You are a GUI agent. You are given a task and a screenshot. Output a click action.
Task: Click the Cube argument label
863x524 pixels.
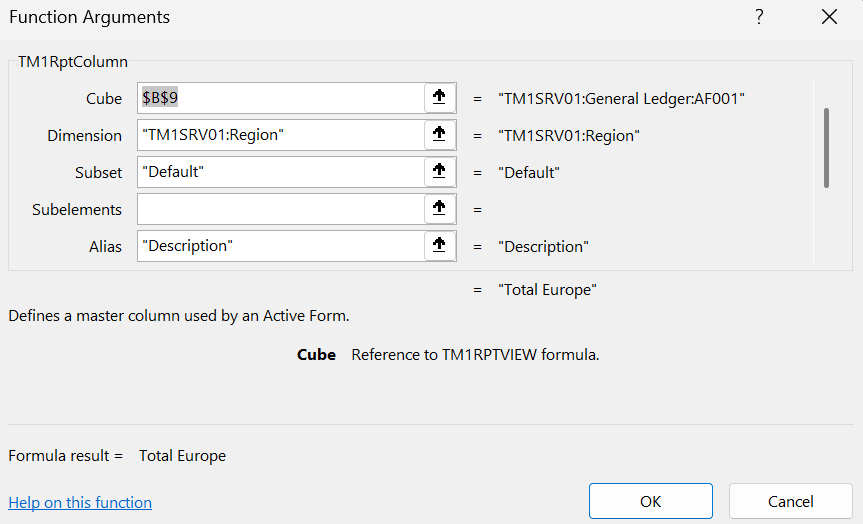(103, 99)
